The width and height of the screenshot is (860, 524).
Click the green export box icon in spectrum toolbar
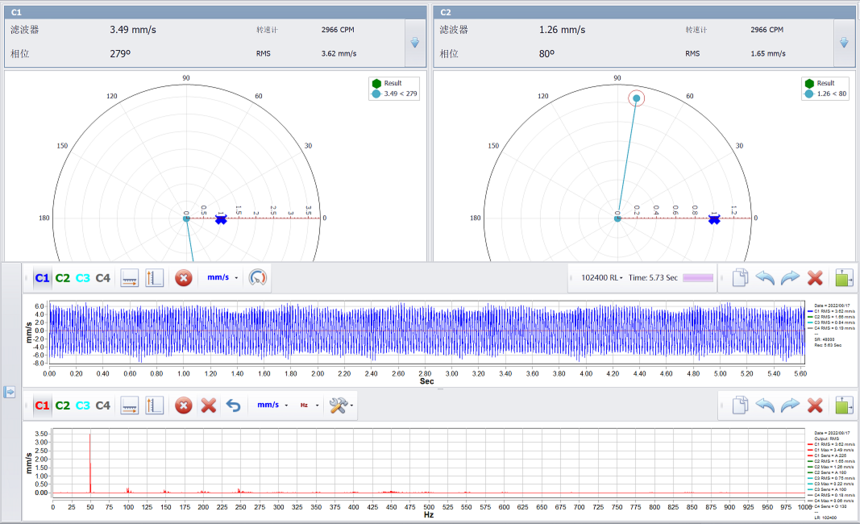[844, 405]
